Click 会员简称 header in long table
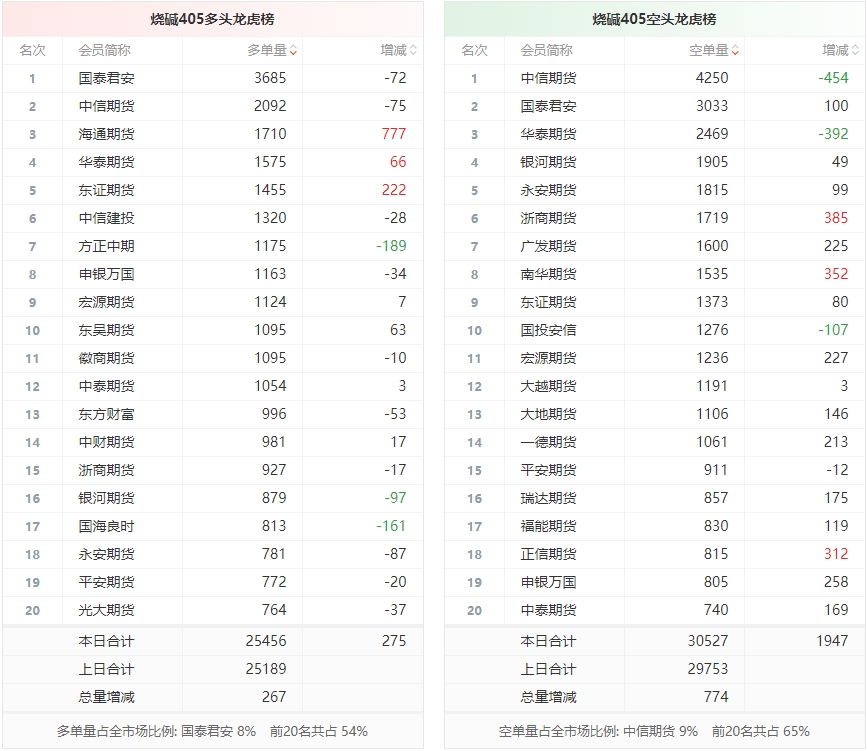 pos(105,51)
